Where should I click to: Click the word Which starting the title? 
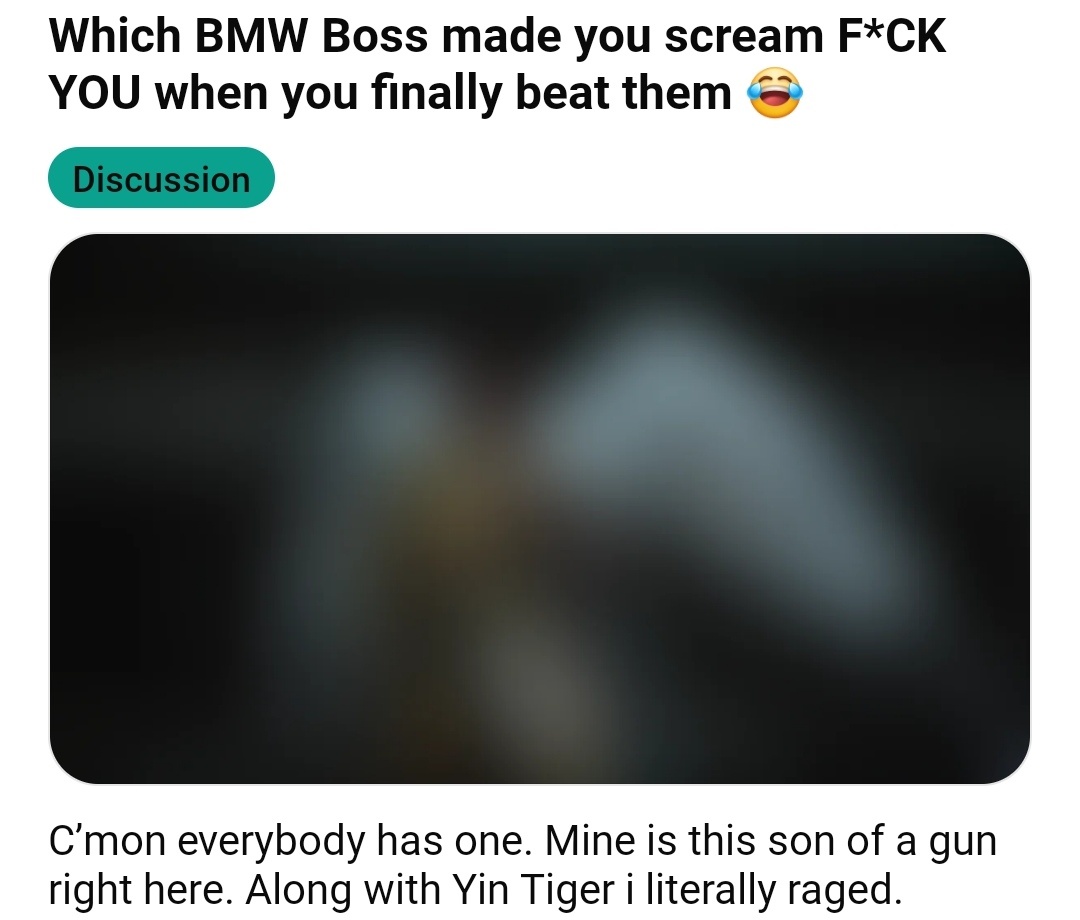115,36
